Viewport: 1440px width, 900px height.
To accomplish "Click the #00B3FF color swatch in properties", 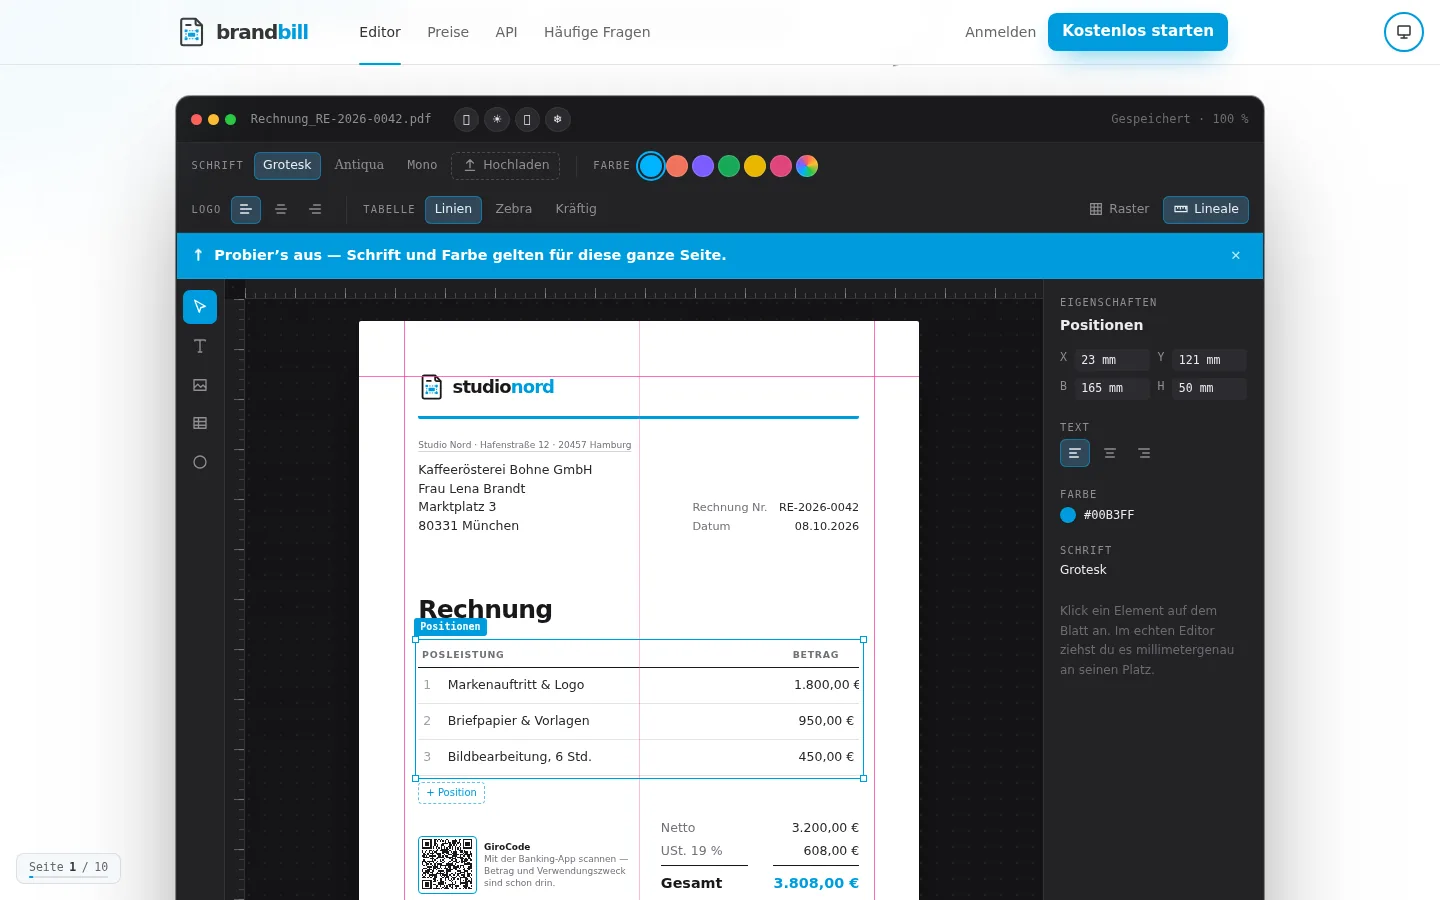I will click(x=1068, y=515).
